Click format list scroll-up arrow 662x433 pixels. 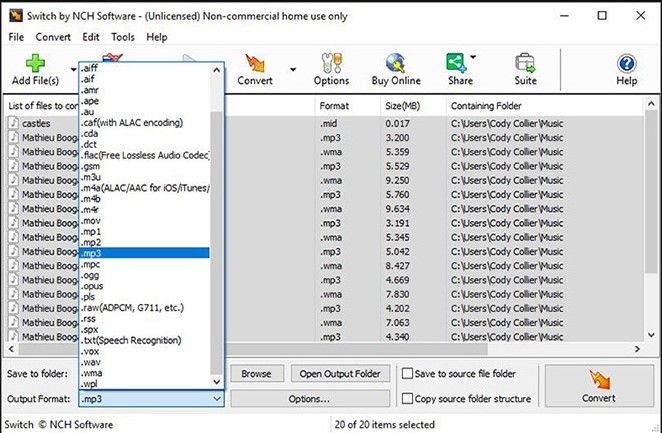(x=217, y=70)
